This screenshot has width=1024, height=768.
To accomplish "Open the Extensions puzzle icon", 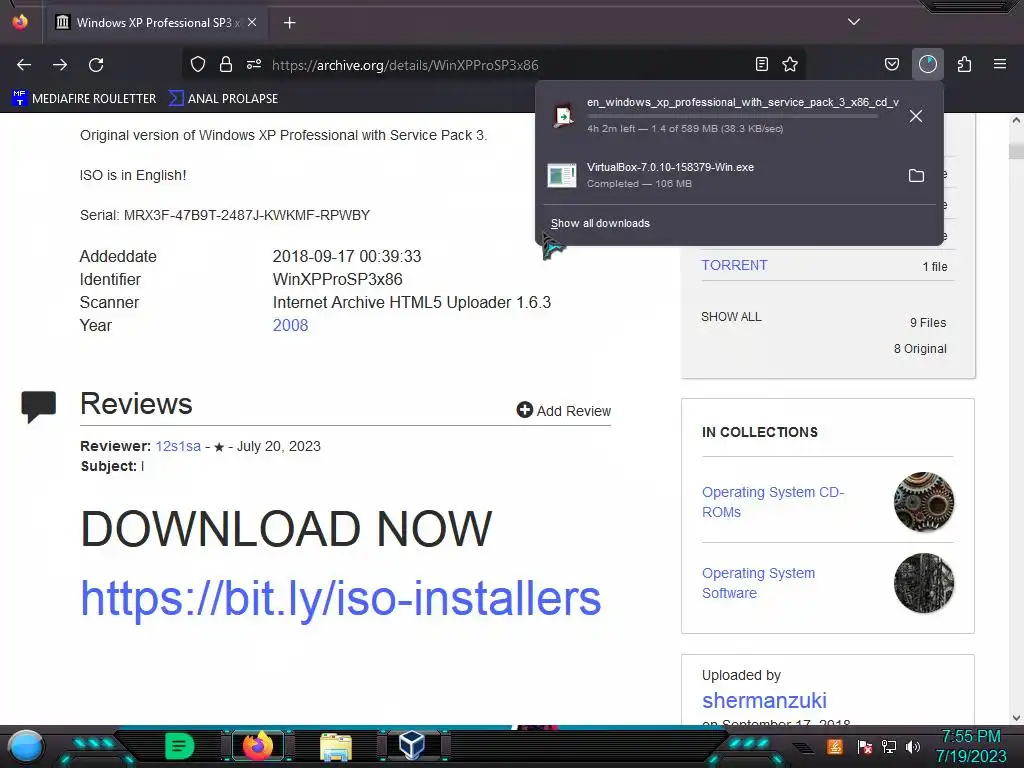I will (964, 64).
